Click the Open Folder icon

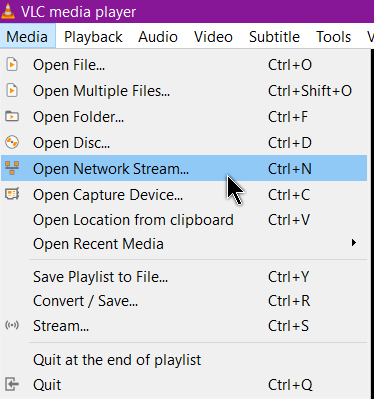(x=12, y=116)
